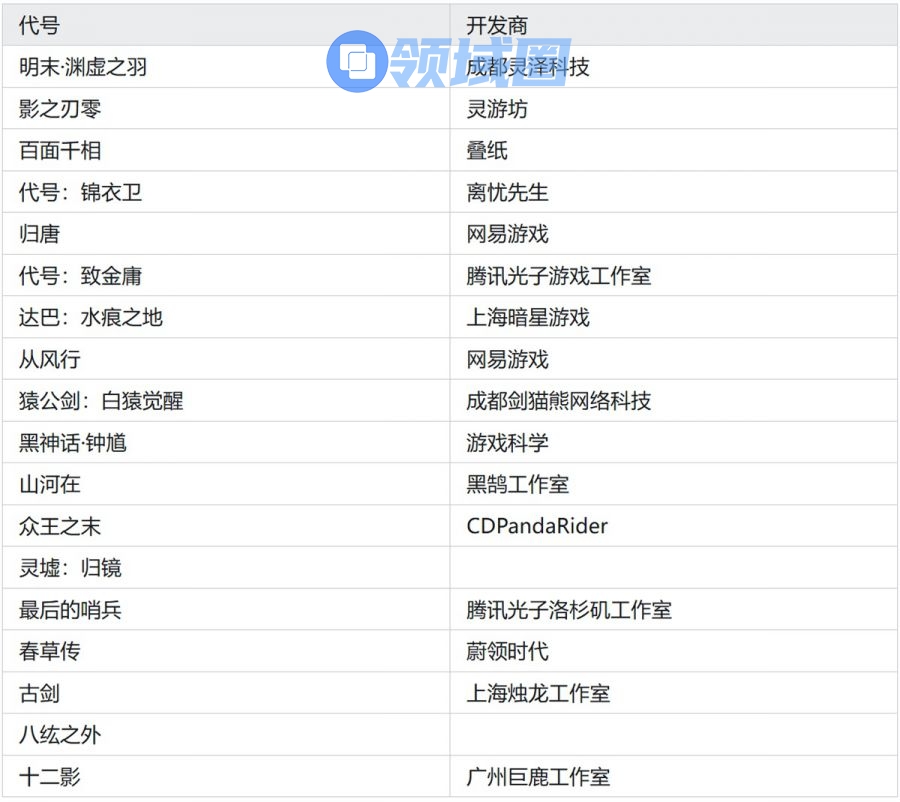Select the 代号 column header
The image size is (900, 802).
(39, 25)
